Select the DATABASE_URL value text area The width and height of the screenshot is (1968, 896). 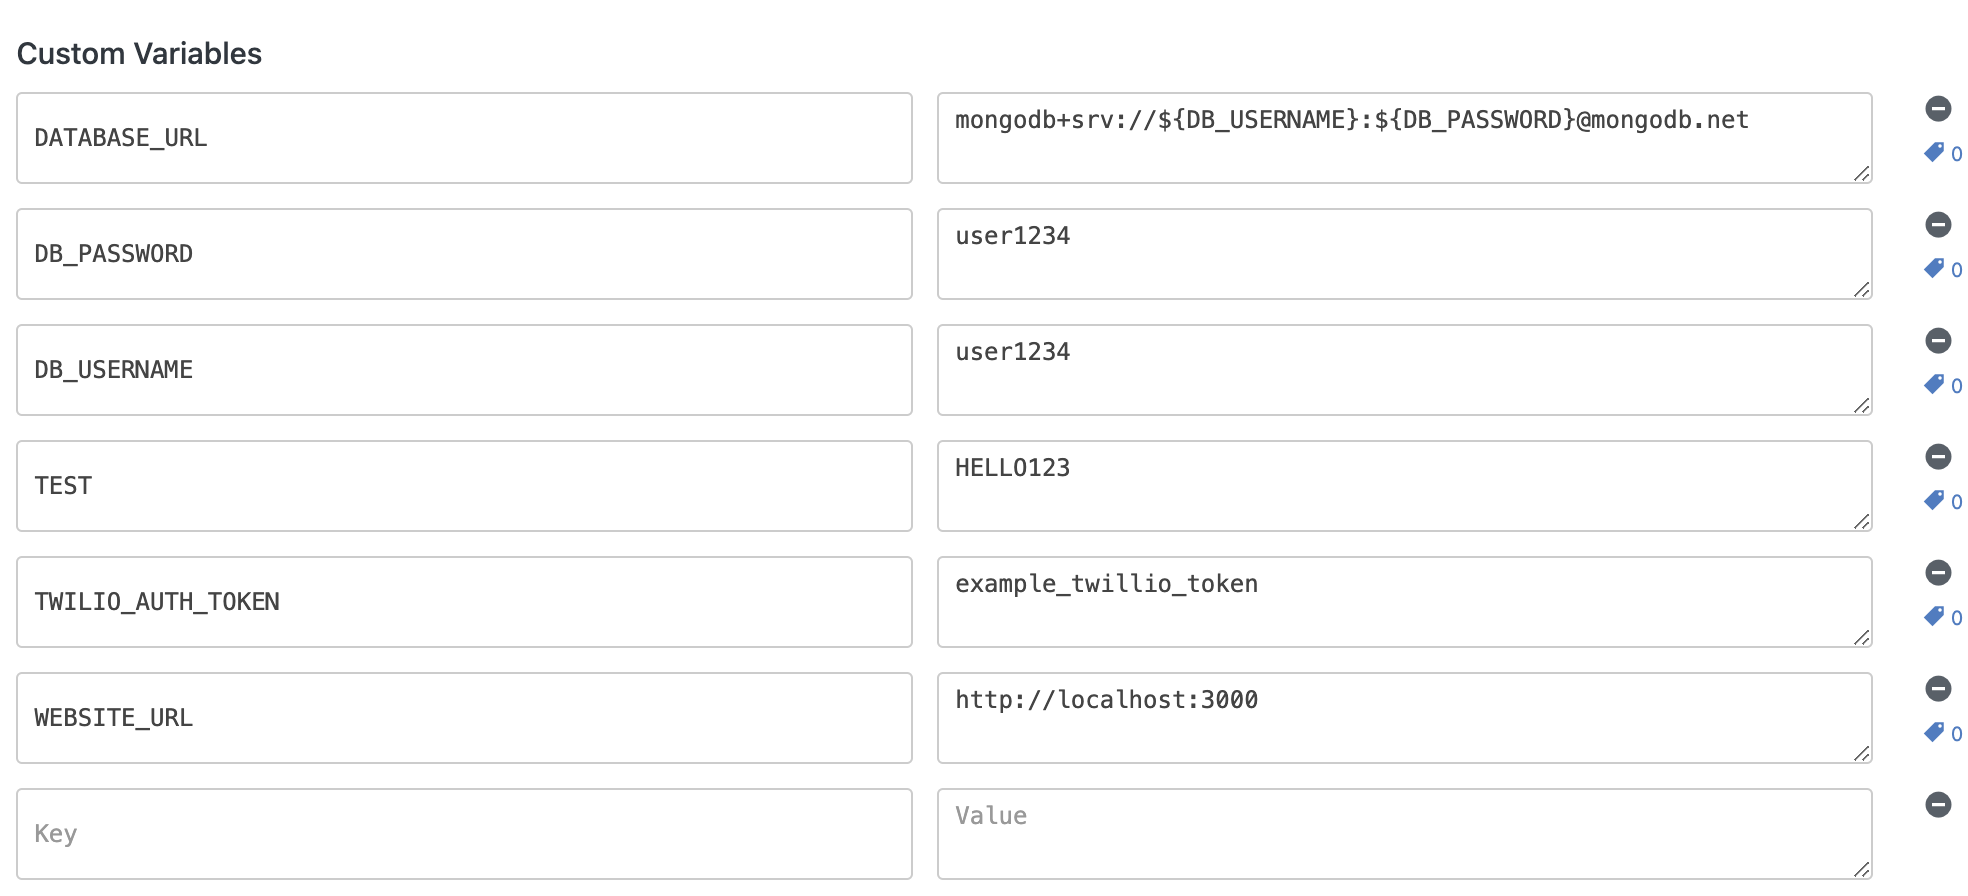[1404, 137]
